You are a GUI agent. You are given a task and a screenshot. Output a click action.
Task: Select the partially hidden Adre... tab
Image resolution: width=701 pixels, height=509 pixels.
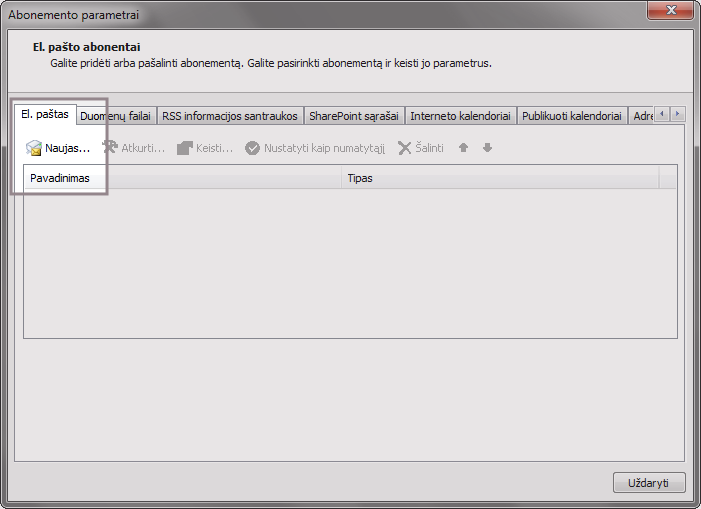click(642, 116)
